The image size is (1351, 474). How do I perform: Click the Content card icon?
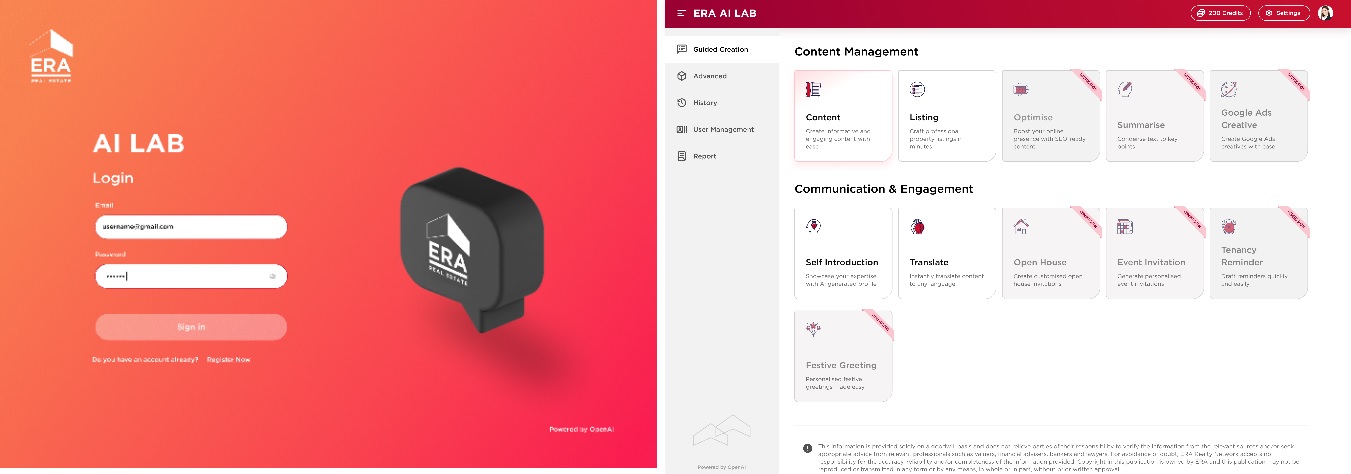(814, 90)
